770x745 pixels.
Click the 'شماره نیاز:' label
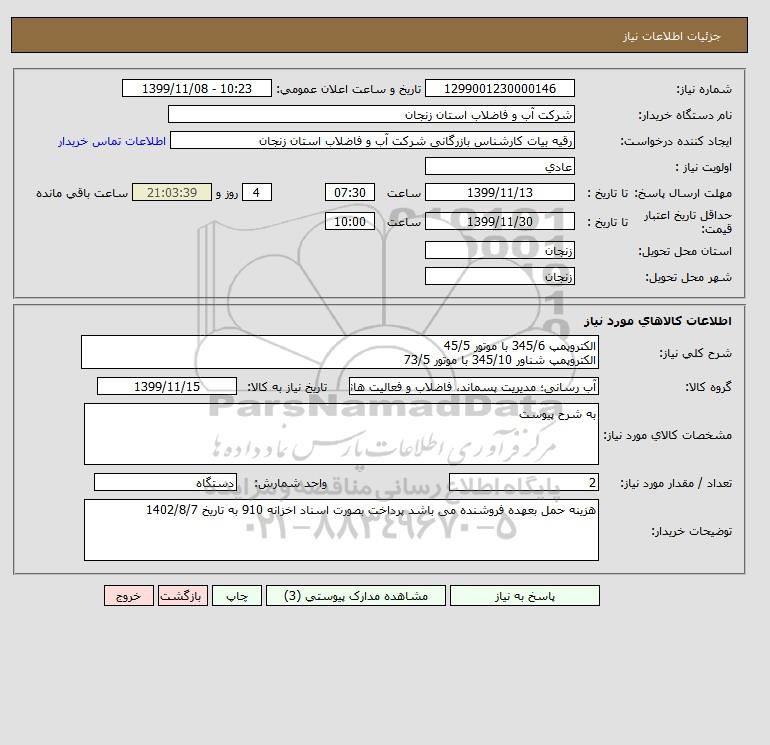coord(704,89)
